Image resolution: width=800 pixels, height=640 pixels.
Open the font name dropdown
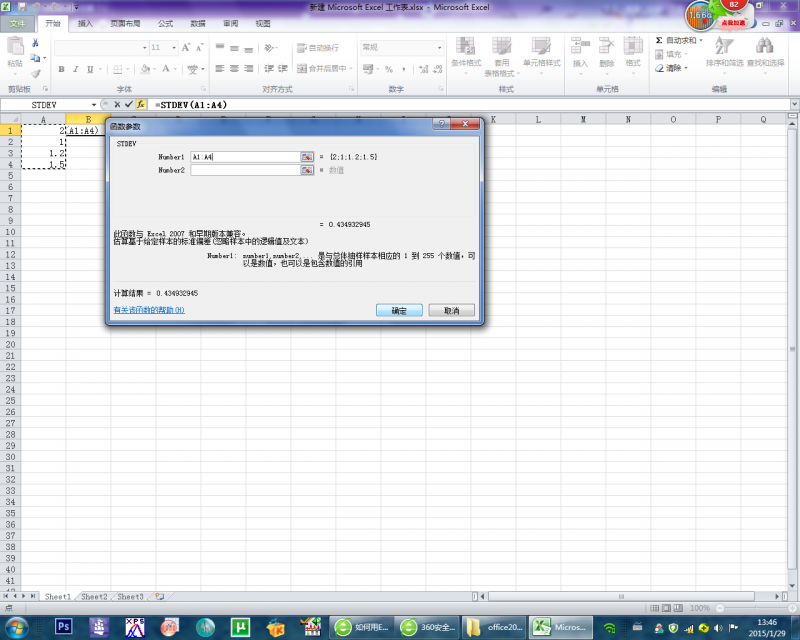pyautogui.click(x=144, y=47)
